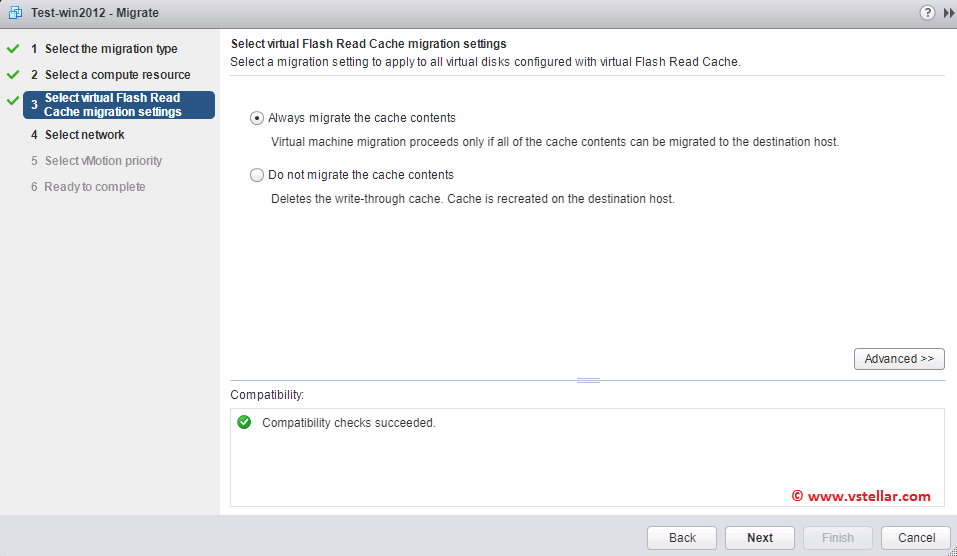Screen dimensions: 957x556
Task: Click the compatibility panel resize handle
Action: click(x=588, y=381)
